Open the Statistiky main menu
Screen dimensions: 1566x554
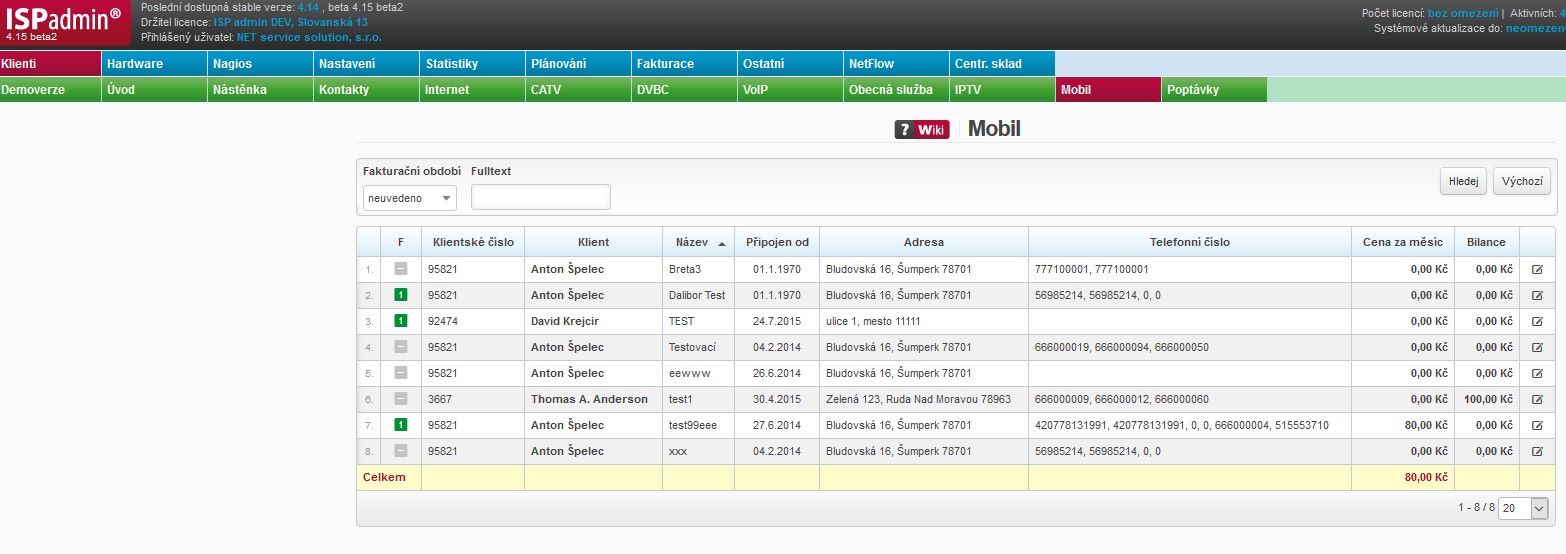[x=473, y=63]
